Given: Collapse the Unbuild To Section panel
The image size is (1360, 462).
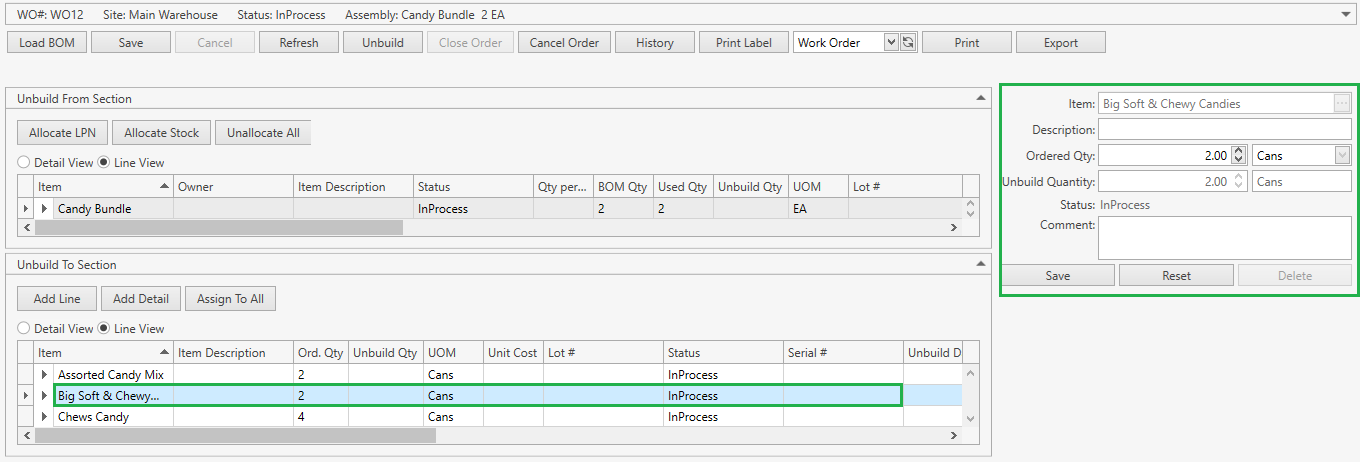Looking at the screenshot, I should (982, 264).
